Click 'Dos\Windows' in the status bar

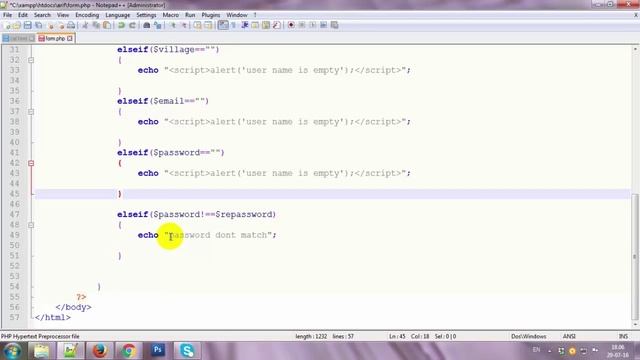(529, 336)
